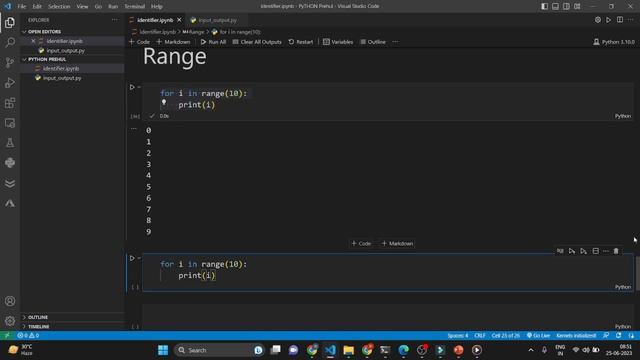Open the Variables panel
Image resolution: width=640 pixels, height=360 pixels.
coord(338,42)
